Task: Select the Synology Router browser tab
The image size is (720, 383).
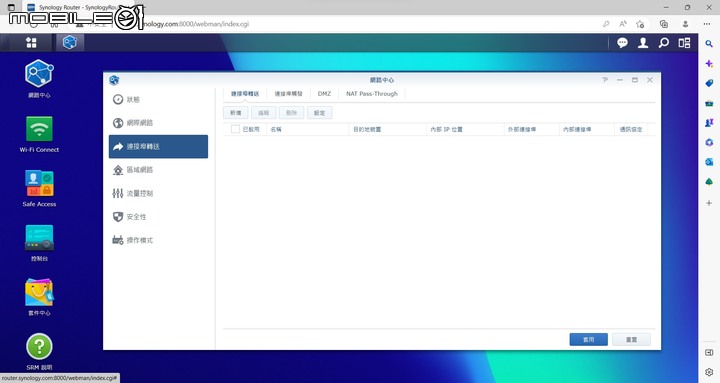Action: [x=78, y=7]
